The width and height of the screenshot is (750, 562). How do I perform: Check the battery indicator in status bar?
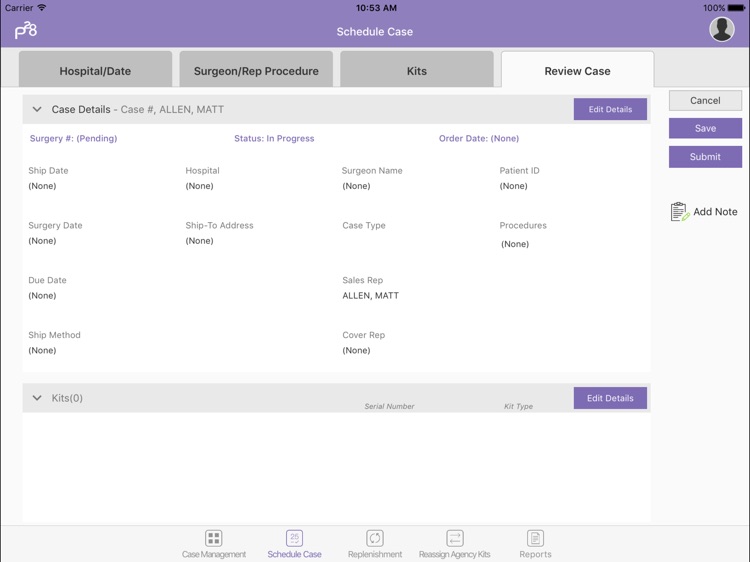736,8
